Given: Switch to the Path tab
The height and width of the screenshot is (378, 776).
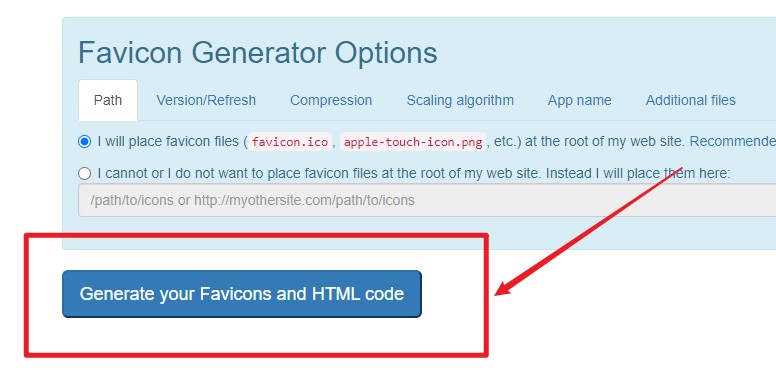Looking at the screenshot, I should [x=108, y=100].
